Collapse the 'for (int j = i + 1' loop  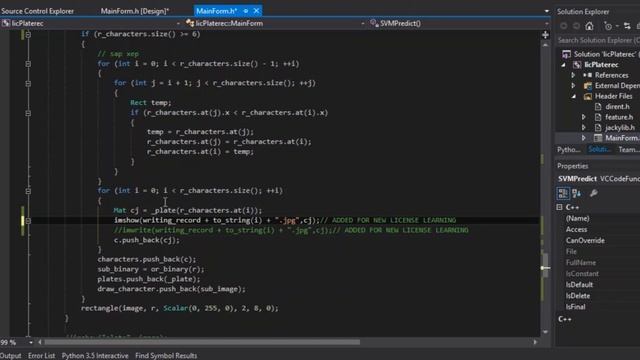[x=28, y=83]
